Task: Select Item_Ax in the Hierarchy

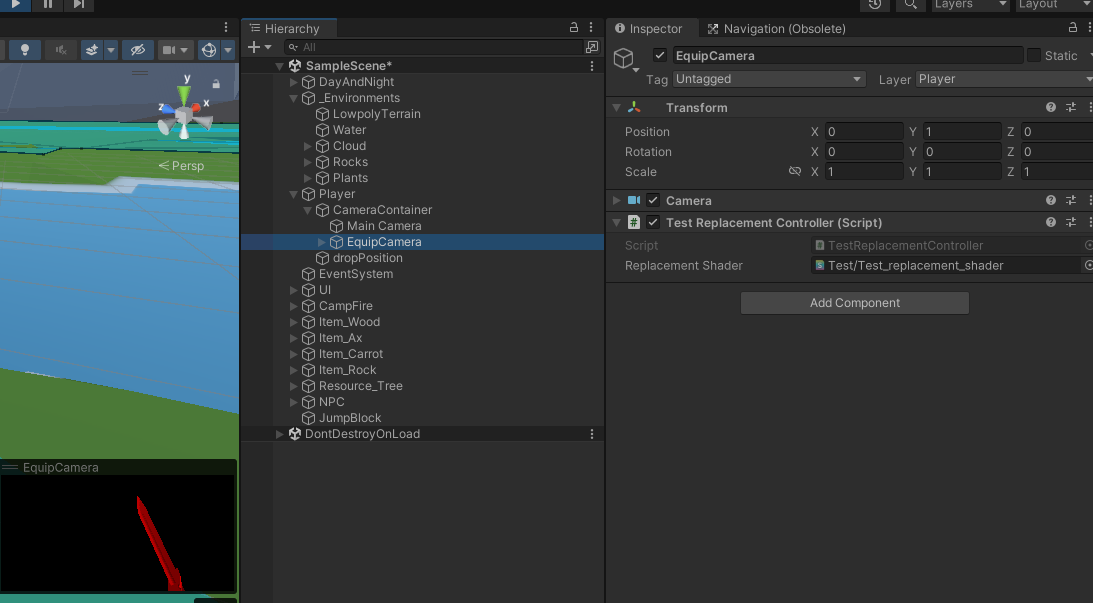Action: 340,338
